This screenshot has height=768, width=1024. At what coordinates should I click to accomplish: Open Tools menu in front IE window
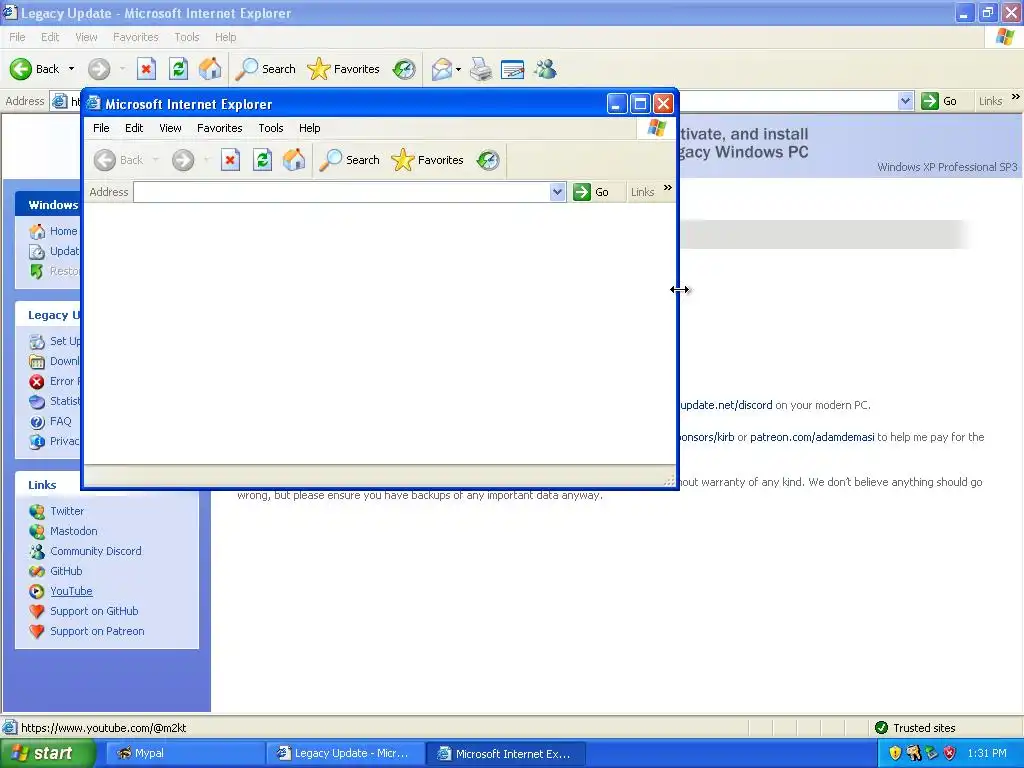pos(270,128)
